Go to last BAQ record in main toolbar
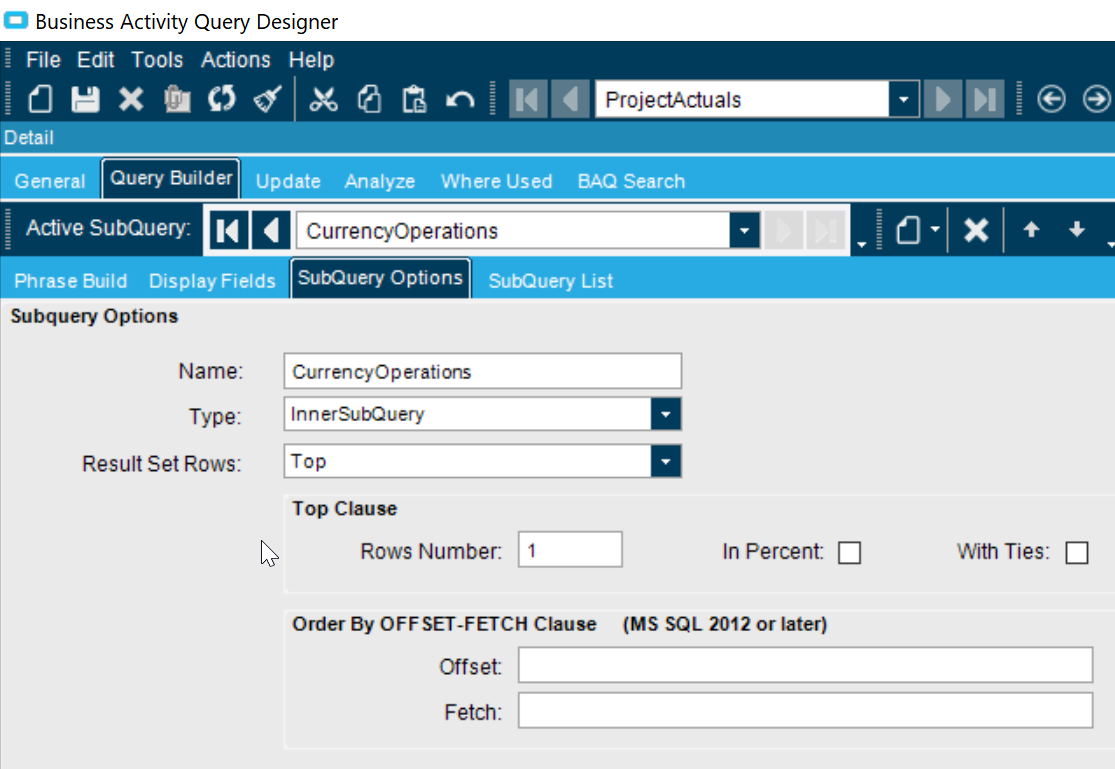This screenshot has height=769, width=1115. 984,99
